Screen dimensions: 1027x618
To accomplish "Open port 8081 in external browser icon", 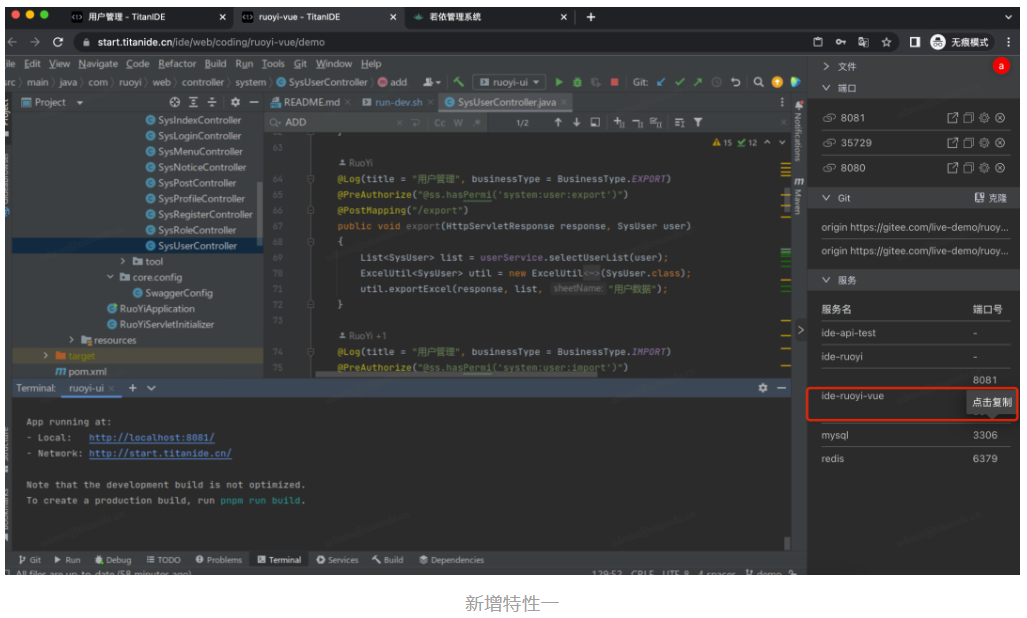I will [953, 118].
